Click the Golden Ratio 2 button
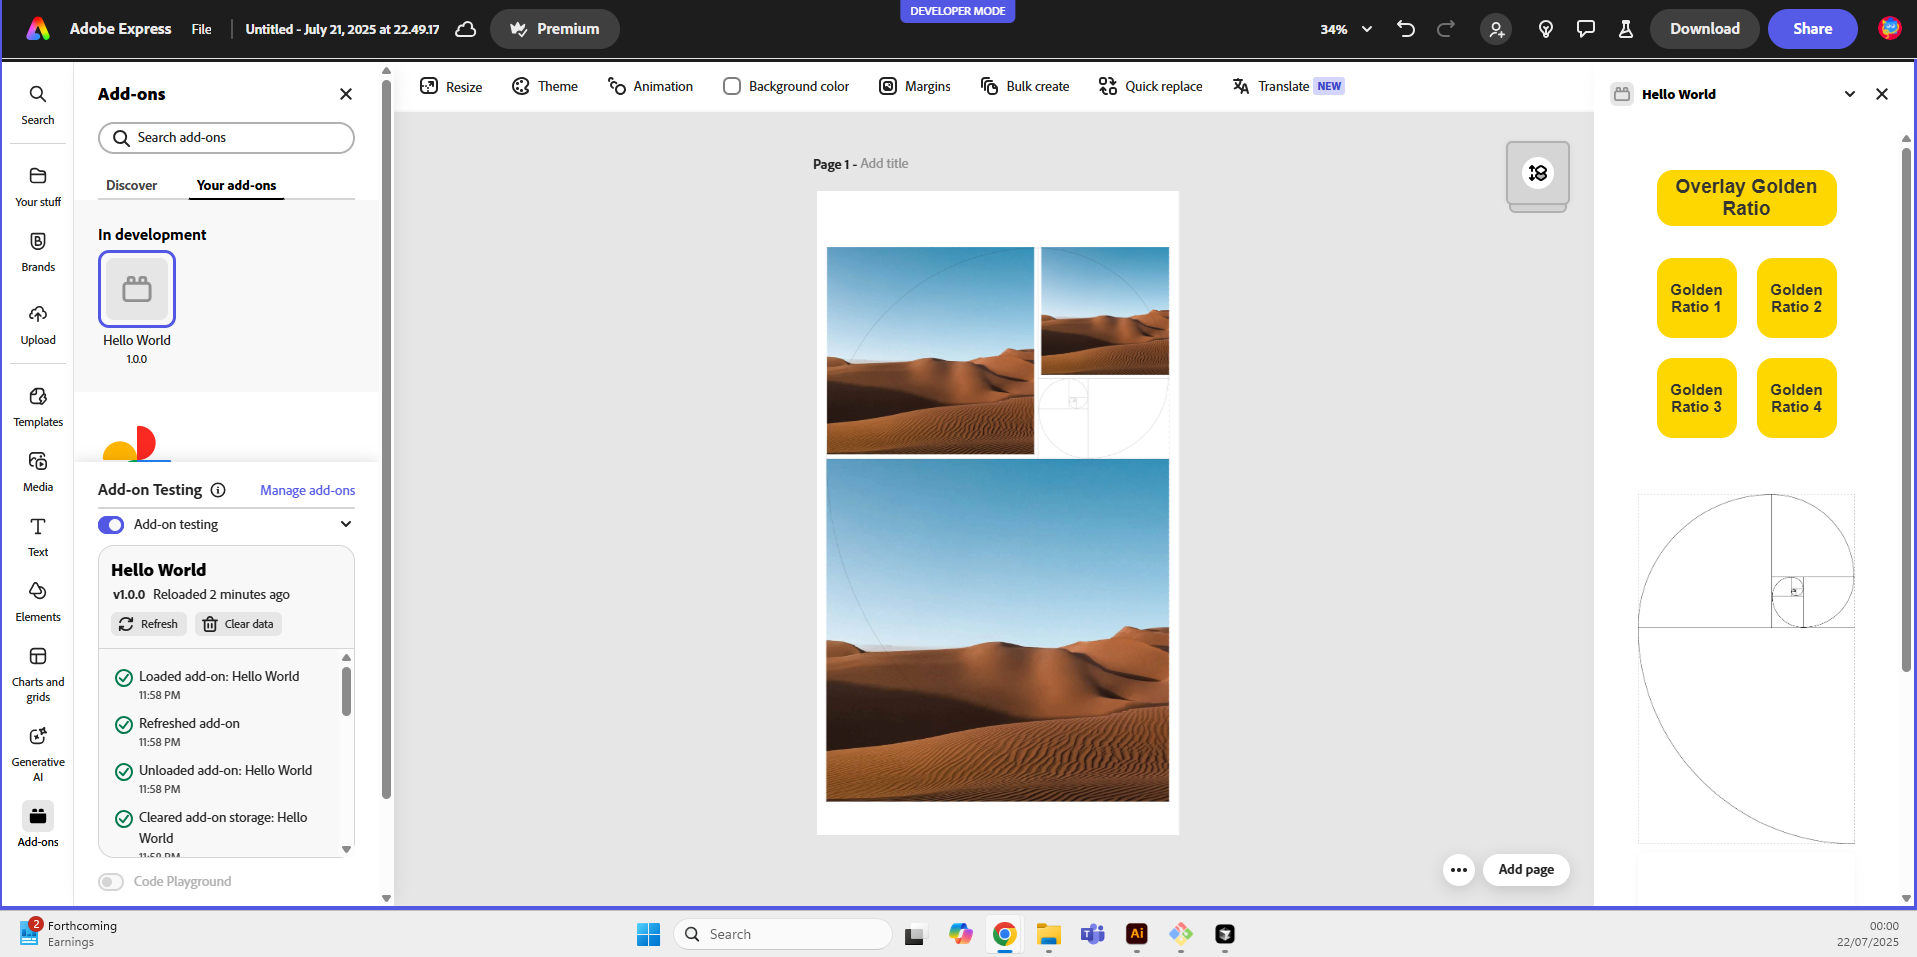1917x957 pixels. (1797, 298)
